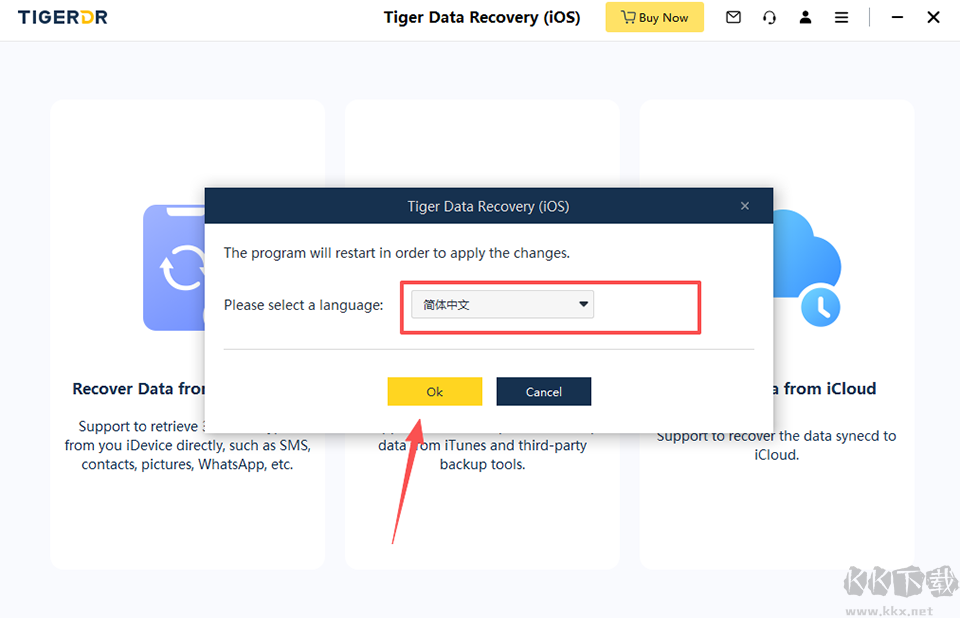Screen dimensions: 960x618
Task: Open the user account icon
Action: click(805, 18)
